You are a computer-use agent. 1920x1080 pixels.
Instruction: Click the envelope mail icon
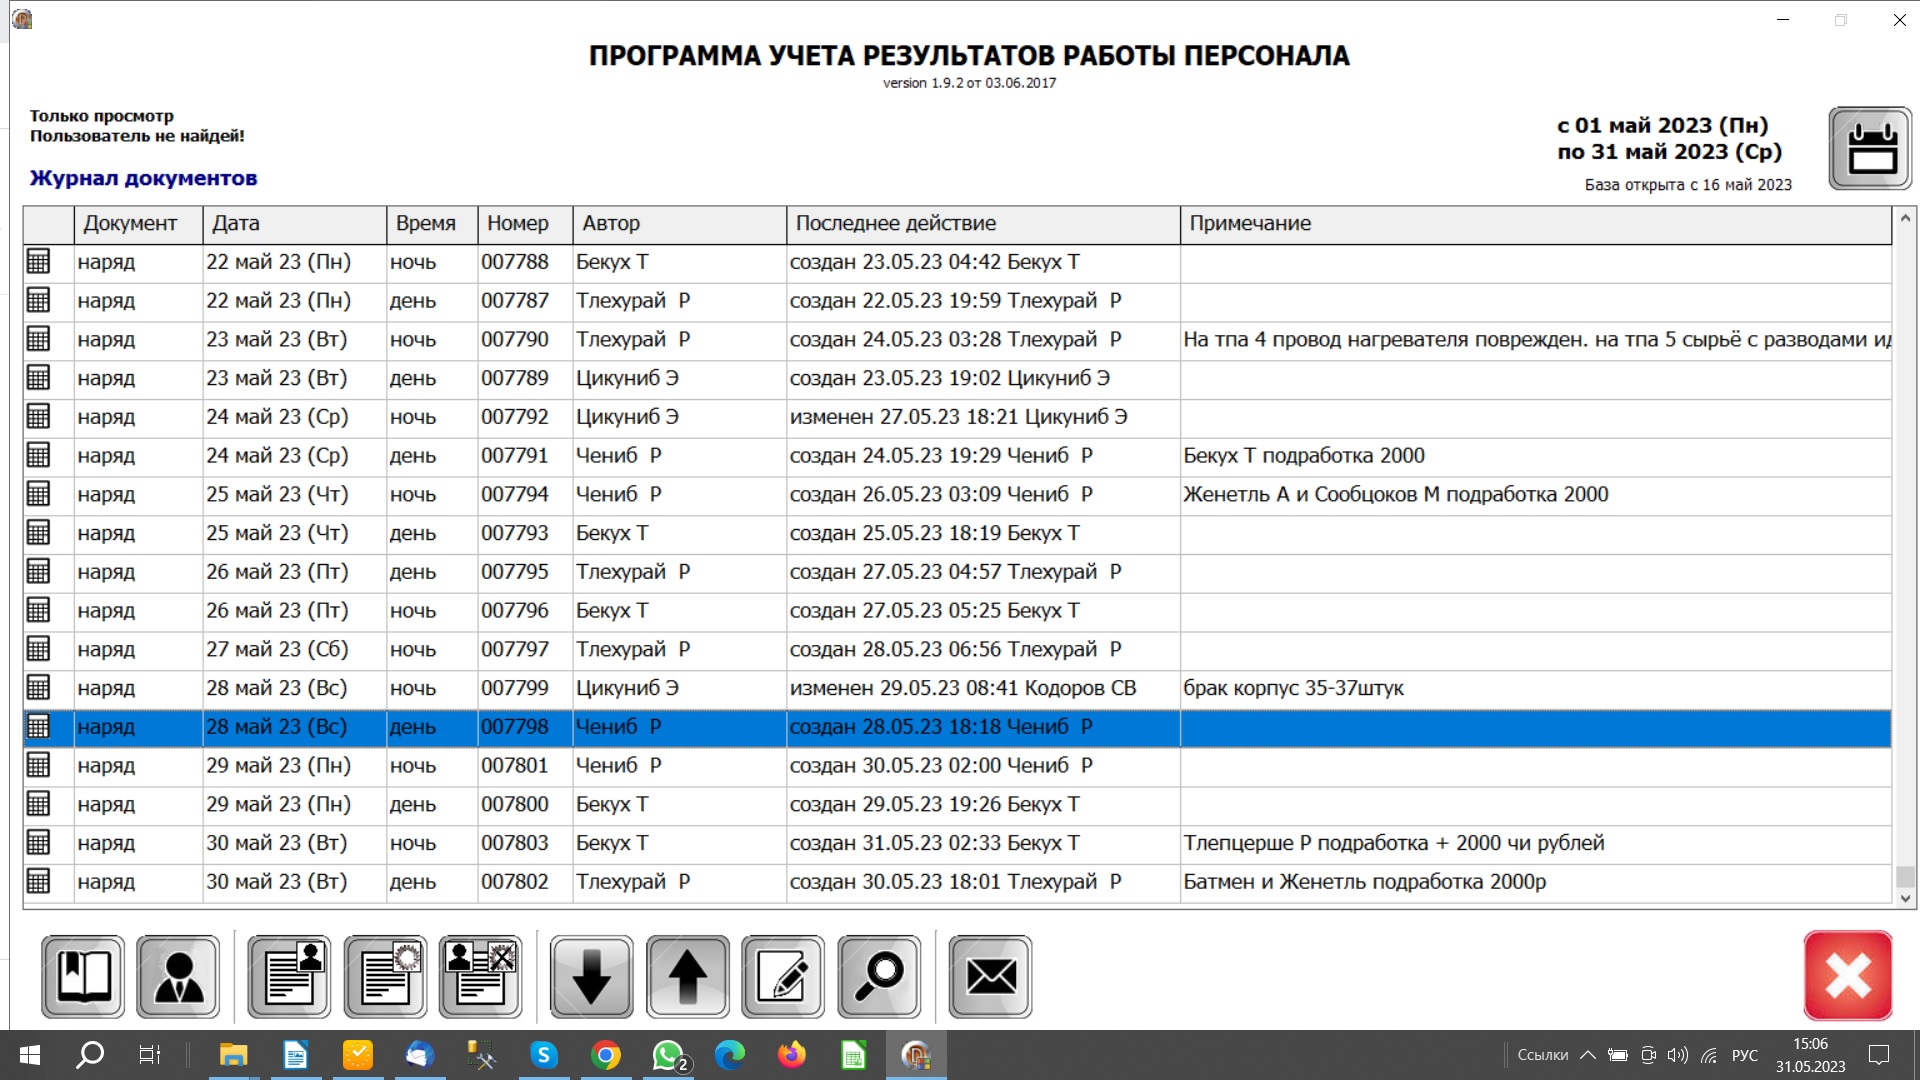coord(990,975)
